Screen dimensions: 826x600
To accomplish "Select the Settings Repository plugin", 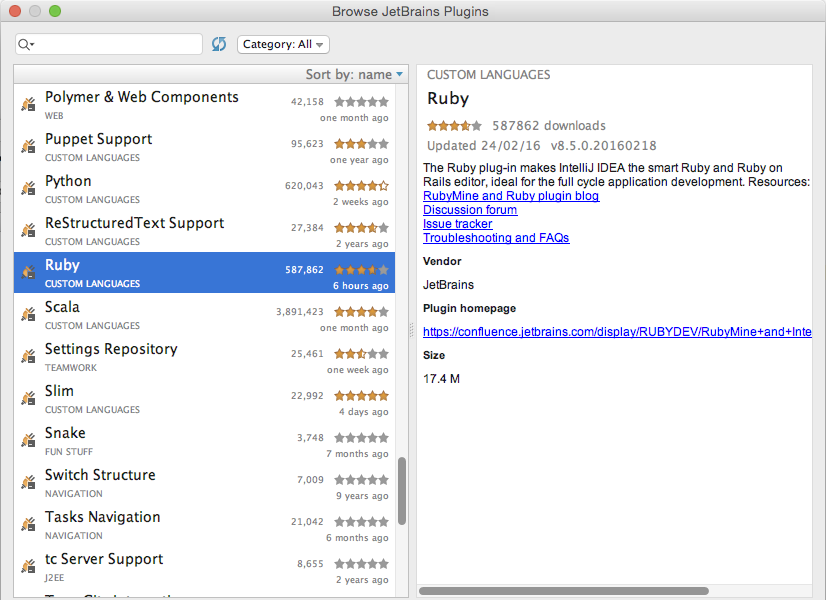I will point(204,357).
